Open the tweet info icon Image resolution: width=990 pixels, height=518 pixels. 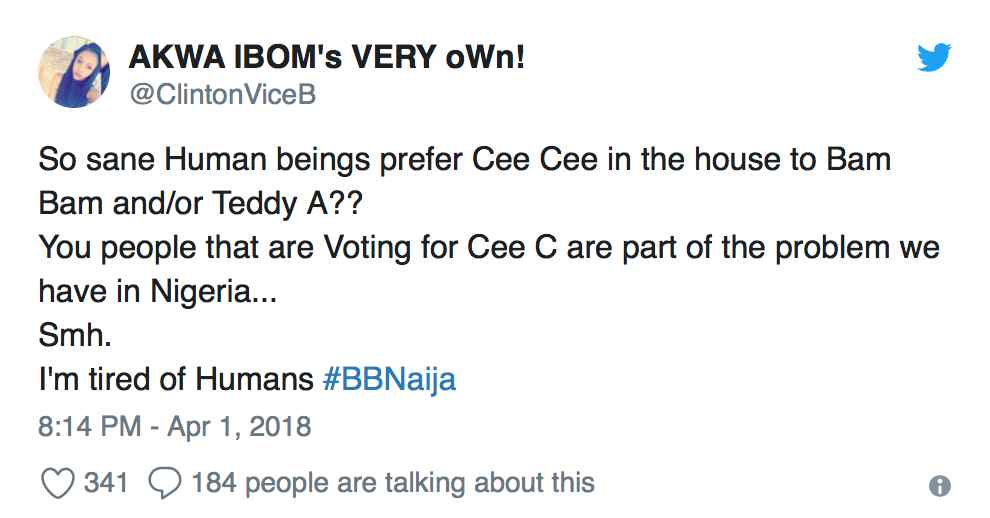[x=939, y=486]
